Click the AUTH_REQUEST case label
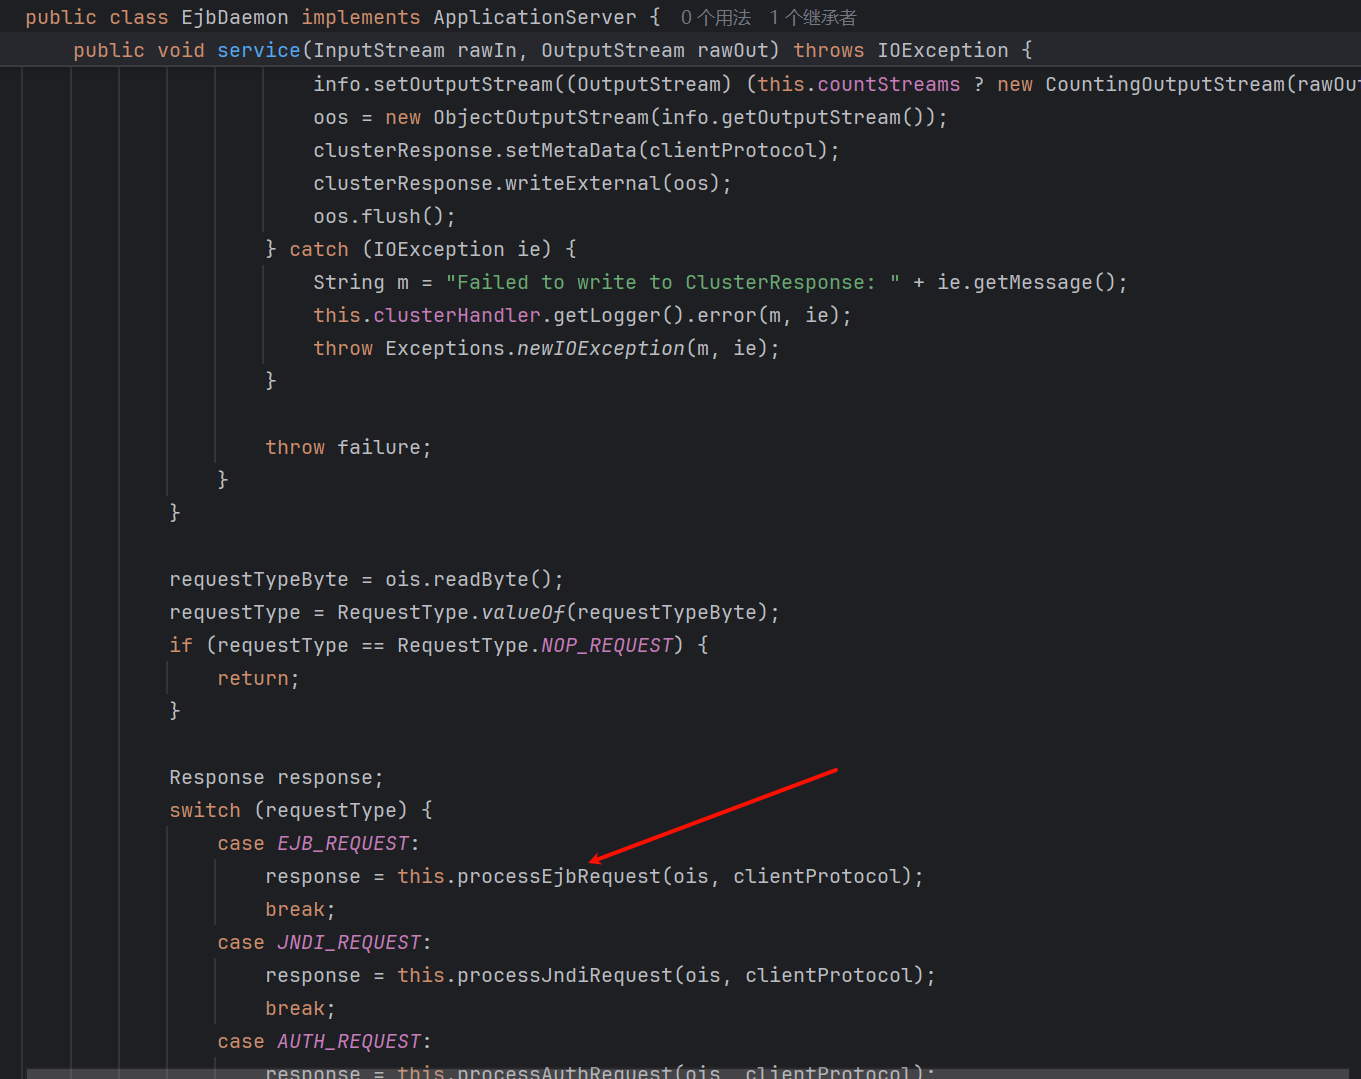The width and height of the screenshot is (1361, 1079). point(349,1042)
